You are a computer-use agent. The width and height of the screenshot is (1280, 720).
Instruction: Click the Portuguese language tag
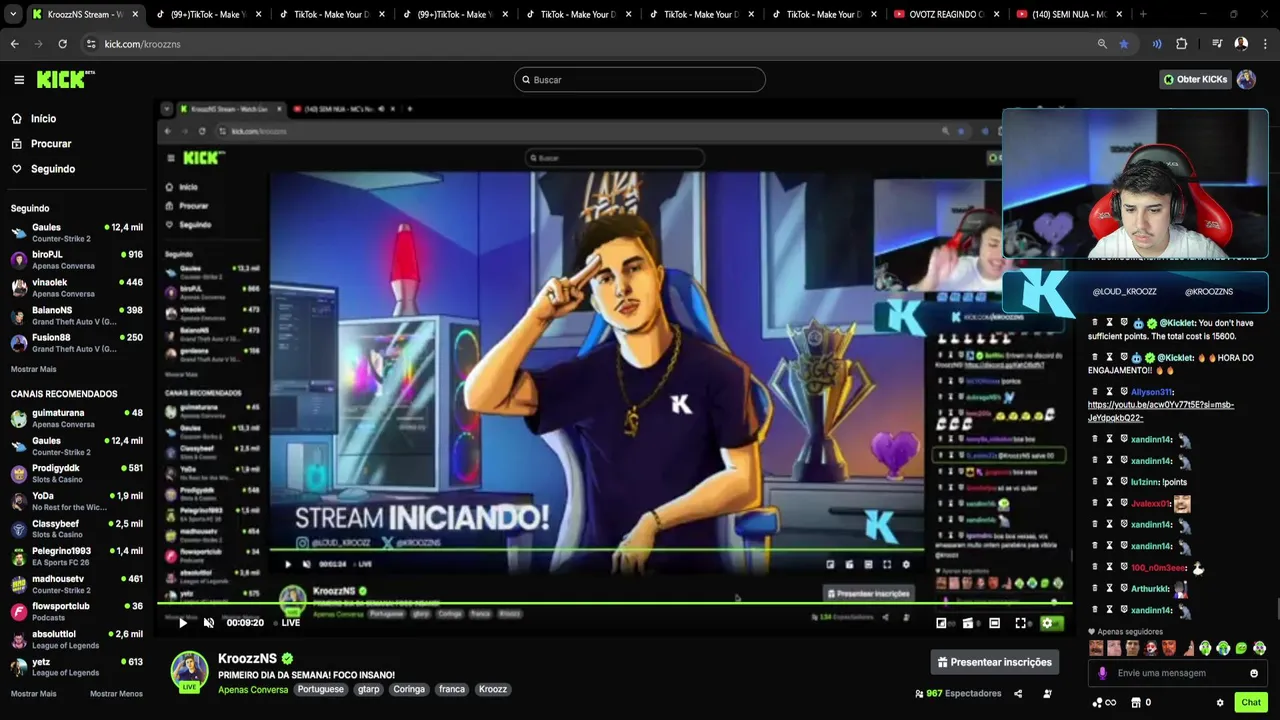pos(320,689)
